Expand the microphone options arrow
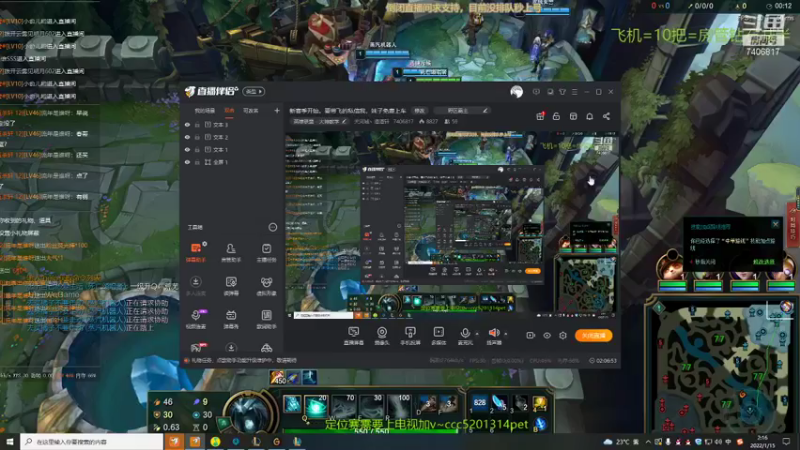Image resolution: width=800 pixels, height=450 pixels. tap(477, 334)
